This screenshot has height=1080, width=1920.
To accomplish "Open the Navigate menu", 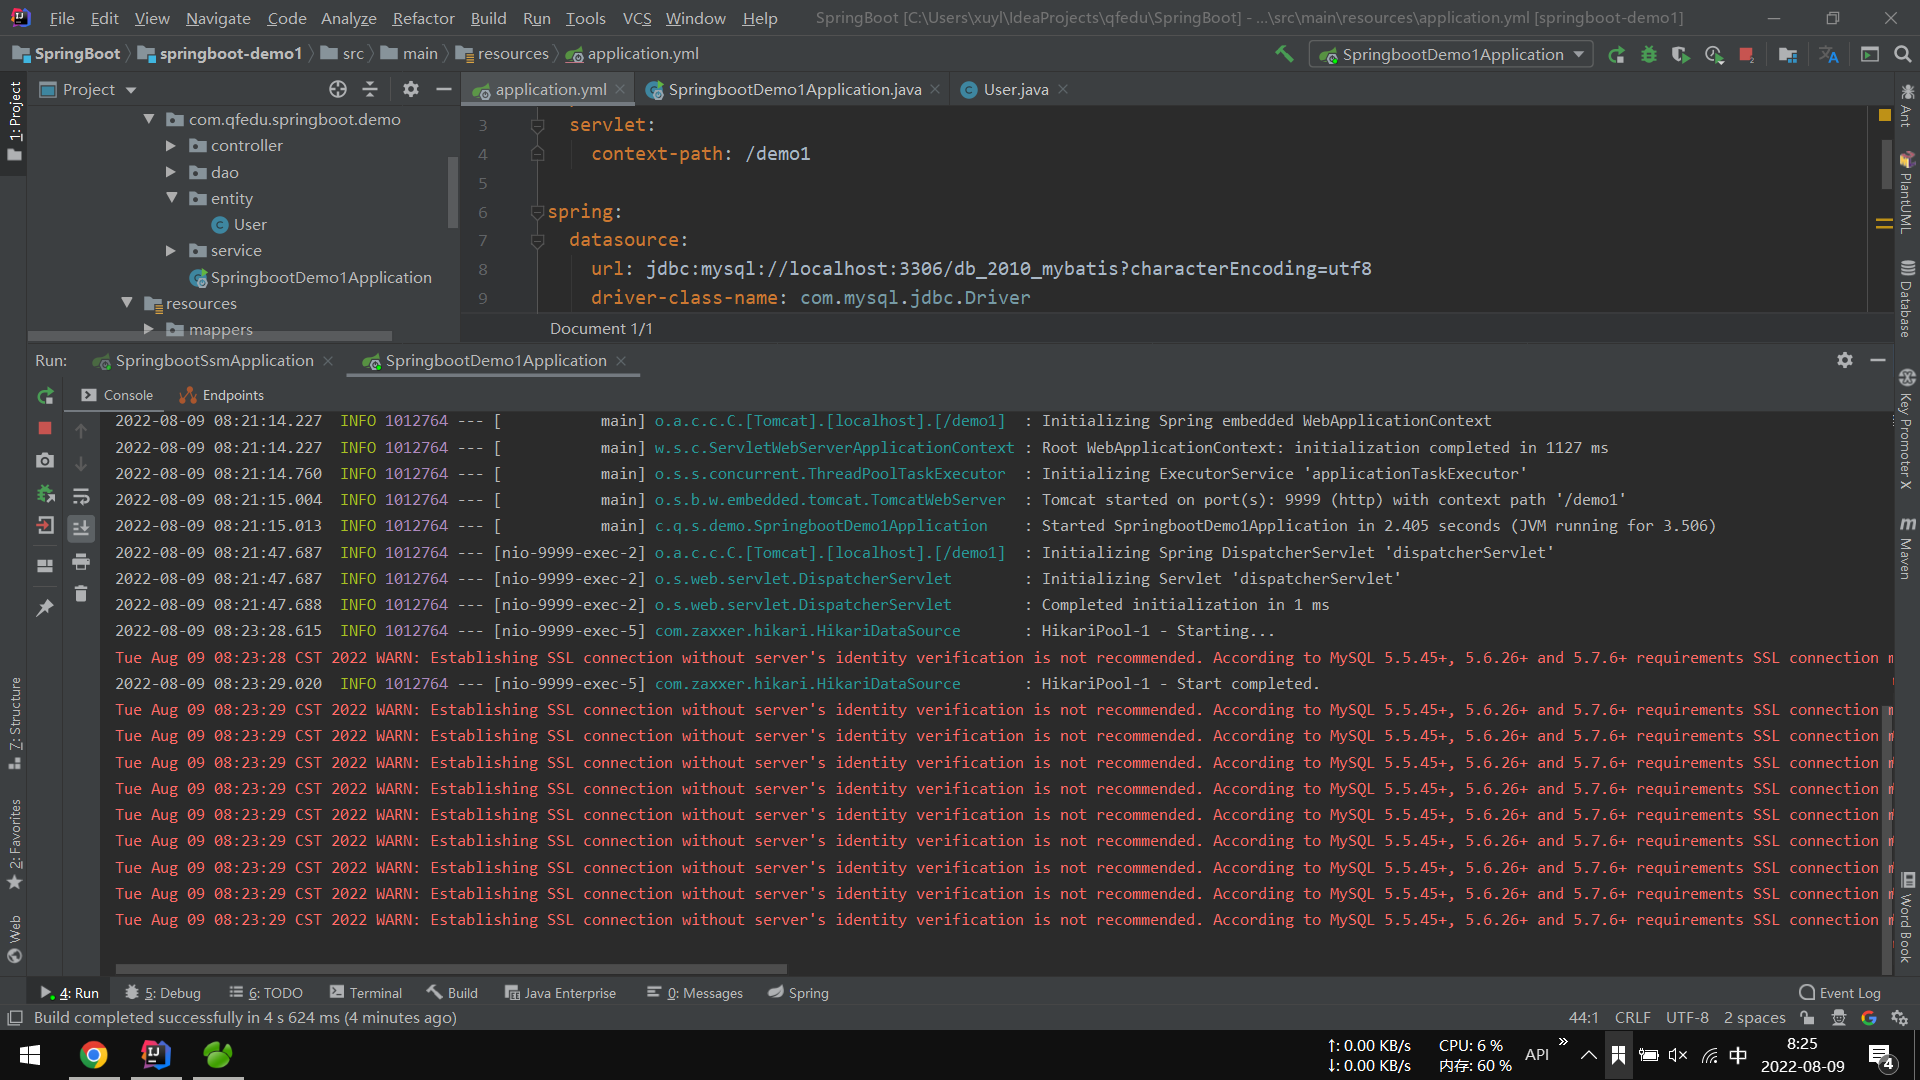I will point(218,18).
